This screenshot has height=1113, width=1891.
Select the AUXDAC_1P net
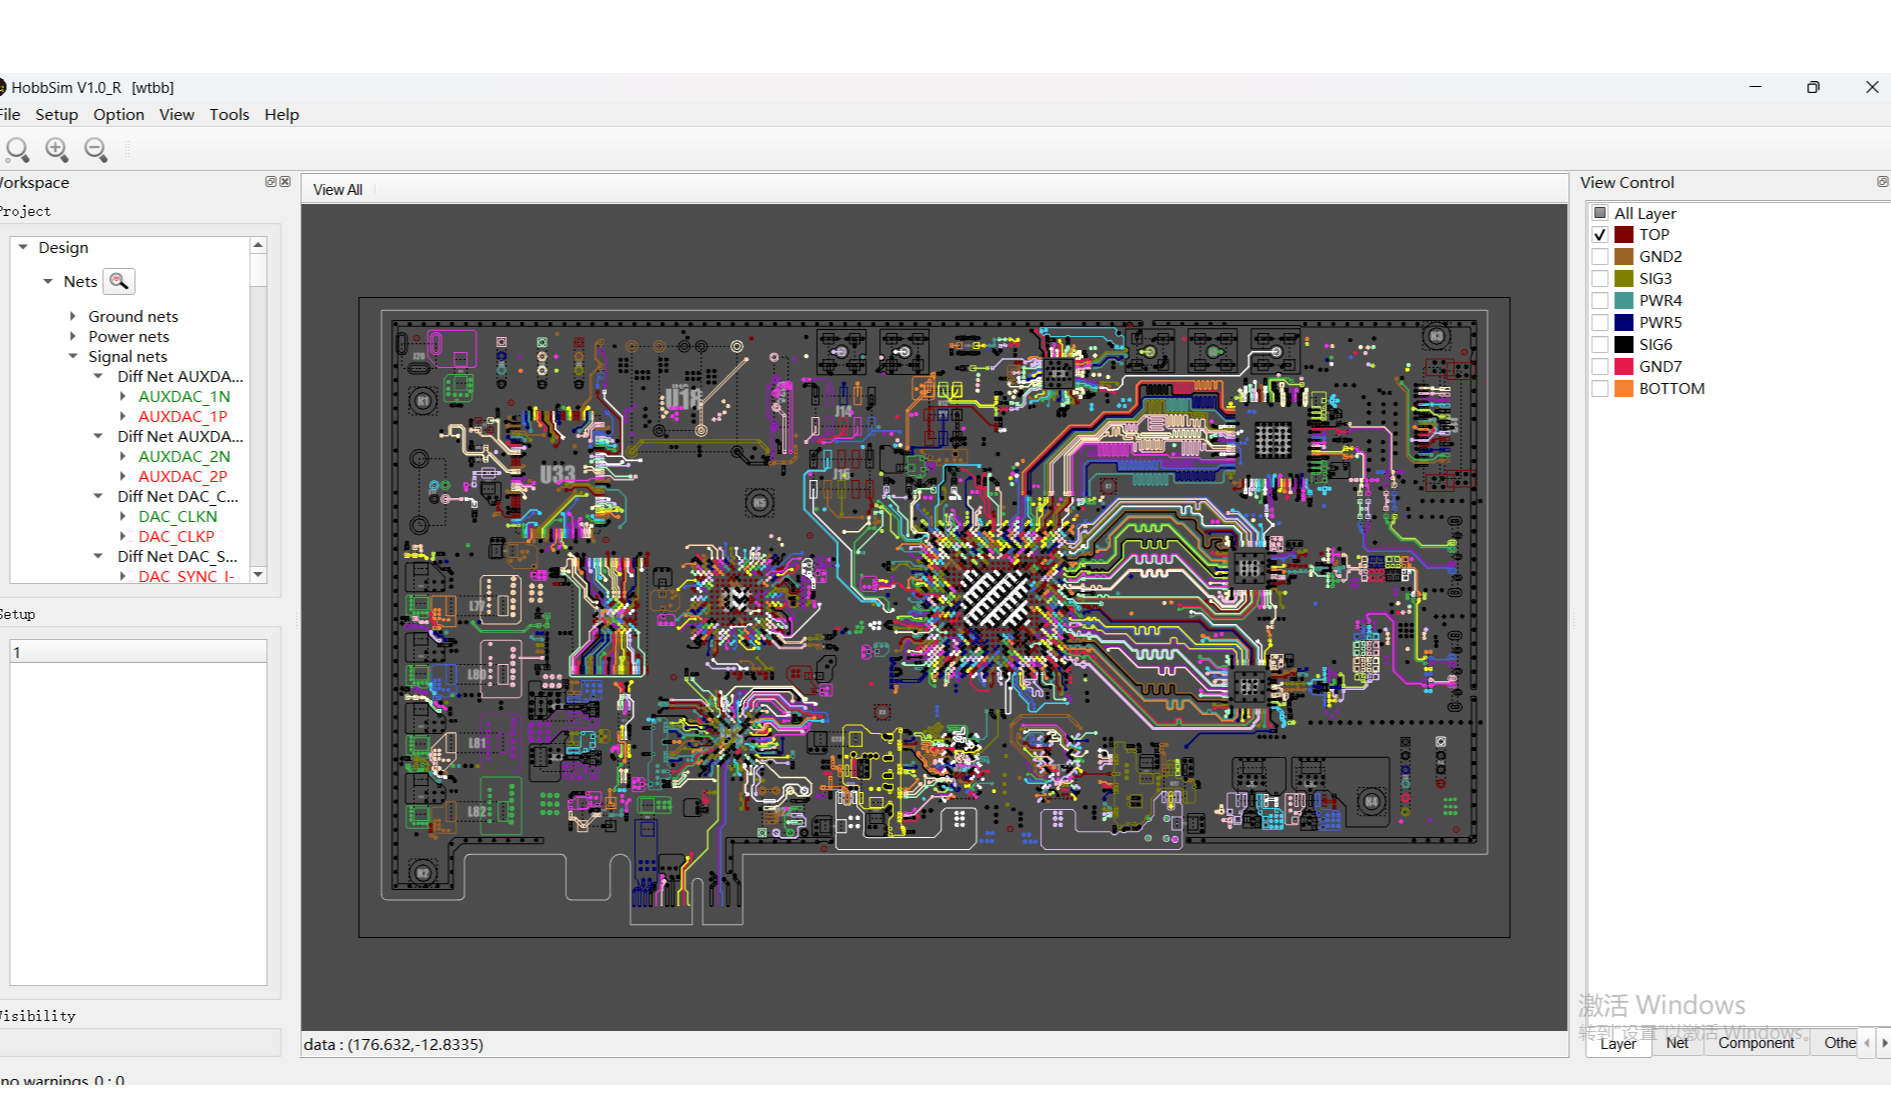click(x=183, y=416)
